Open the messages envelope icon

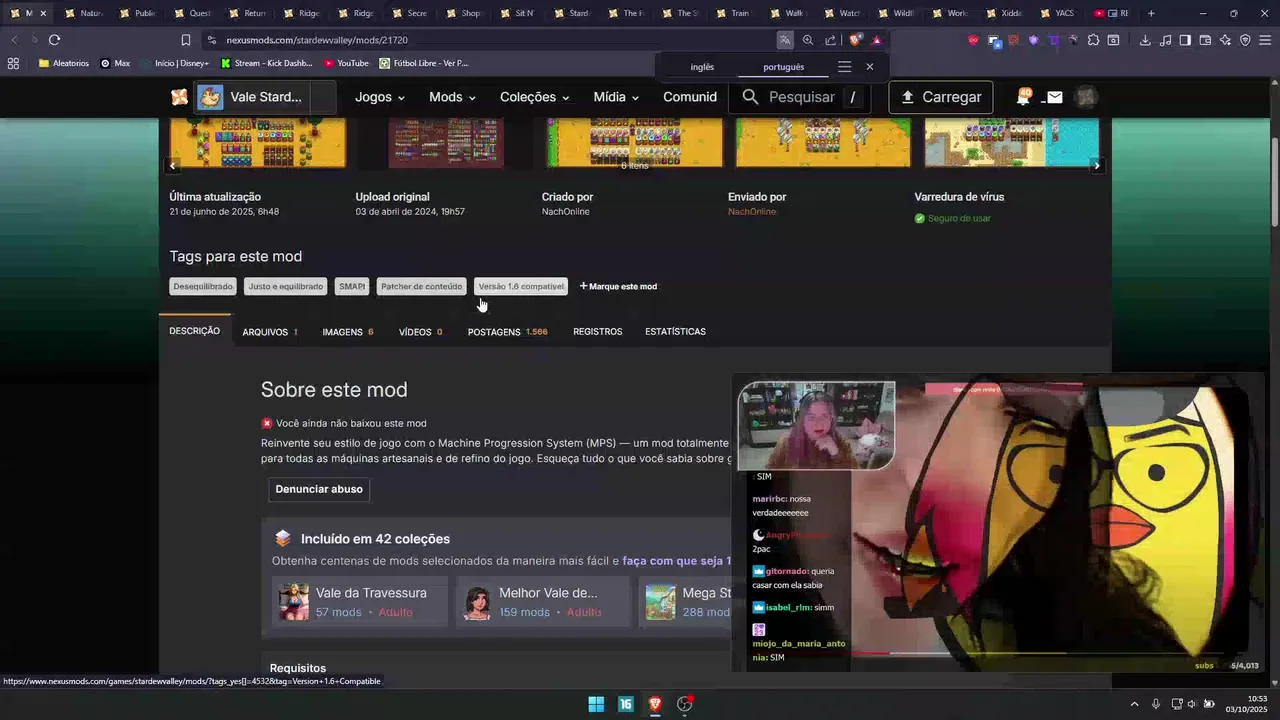[x=1054, y=97]
